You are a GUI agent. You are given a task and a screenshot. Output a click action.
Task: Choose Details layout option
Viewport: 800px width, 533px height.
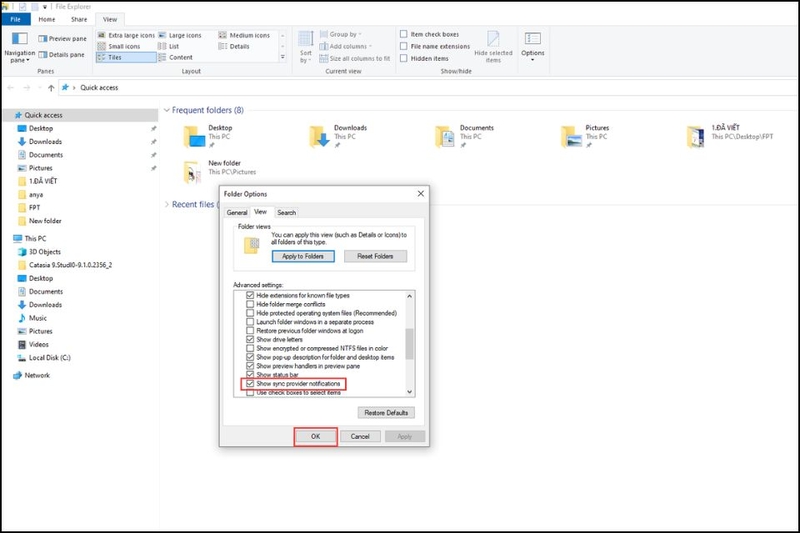click(234, 46)
